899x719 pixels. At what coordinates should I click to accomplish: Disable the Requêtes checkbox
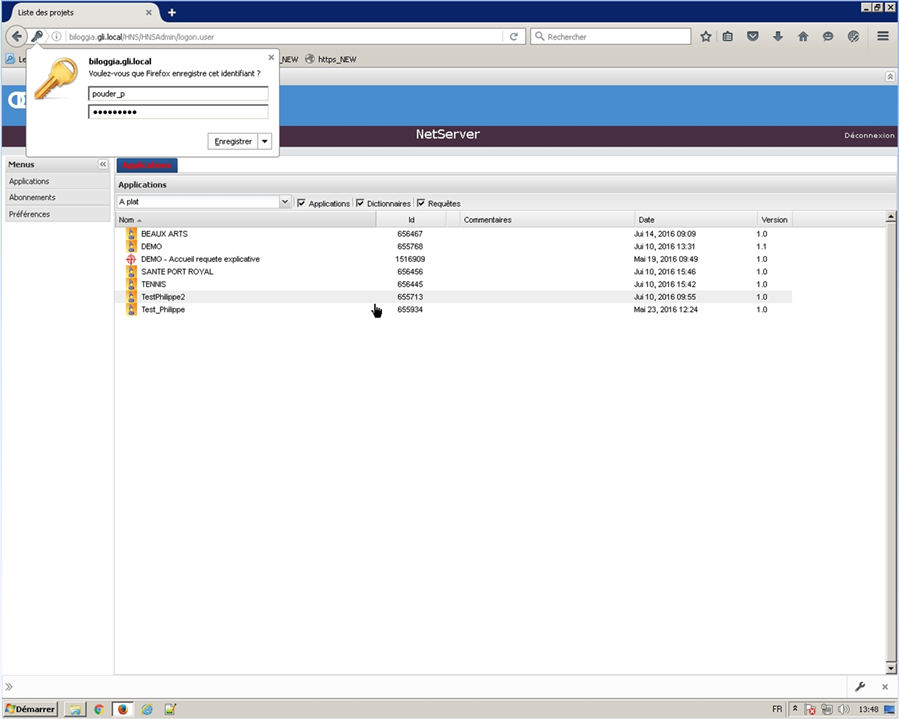(x=421, y=203)
